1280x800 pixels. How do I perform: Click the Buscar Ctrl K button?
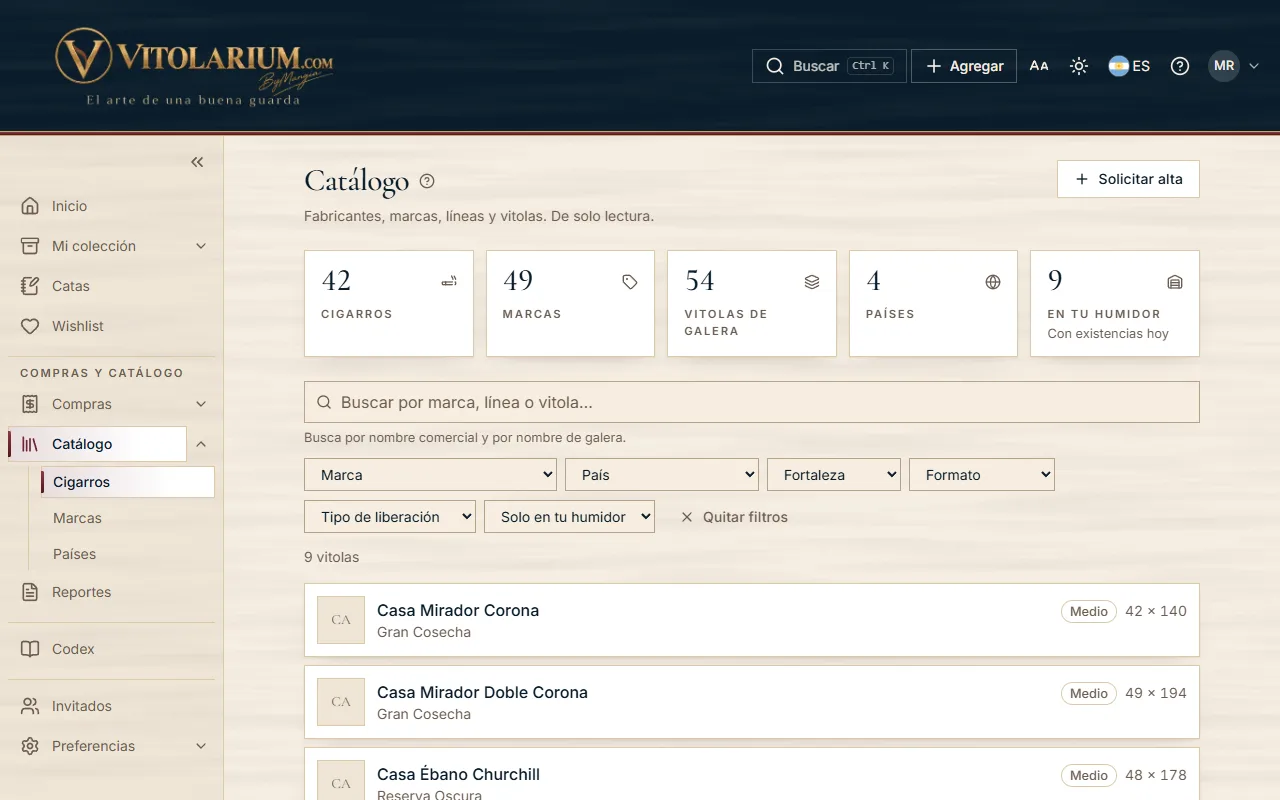click(x=829, y=66)
